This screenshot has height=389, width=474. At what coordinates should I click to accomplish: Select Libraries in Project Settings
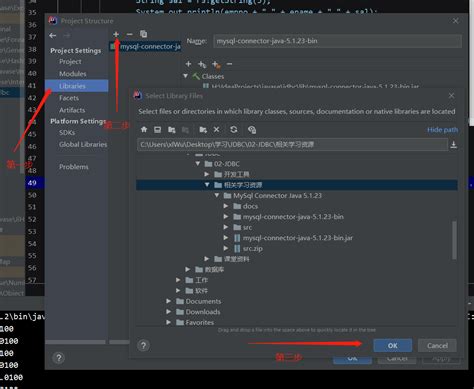pyautogui.click(x=77, y=86)
